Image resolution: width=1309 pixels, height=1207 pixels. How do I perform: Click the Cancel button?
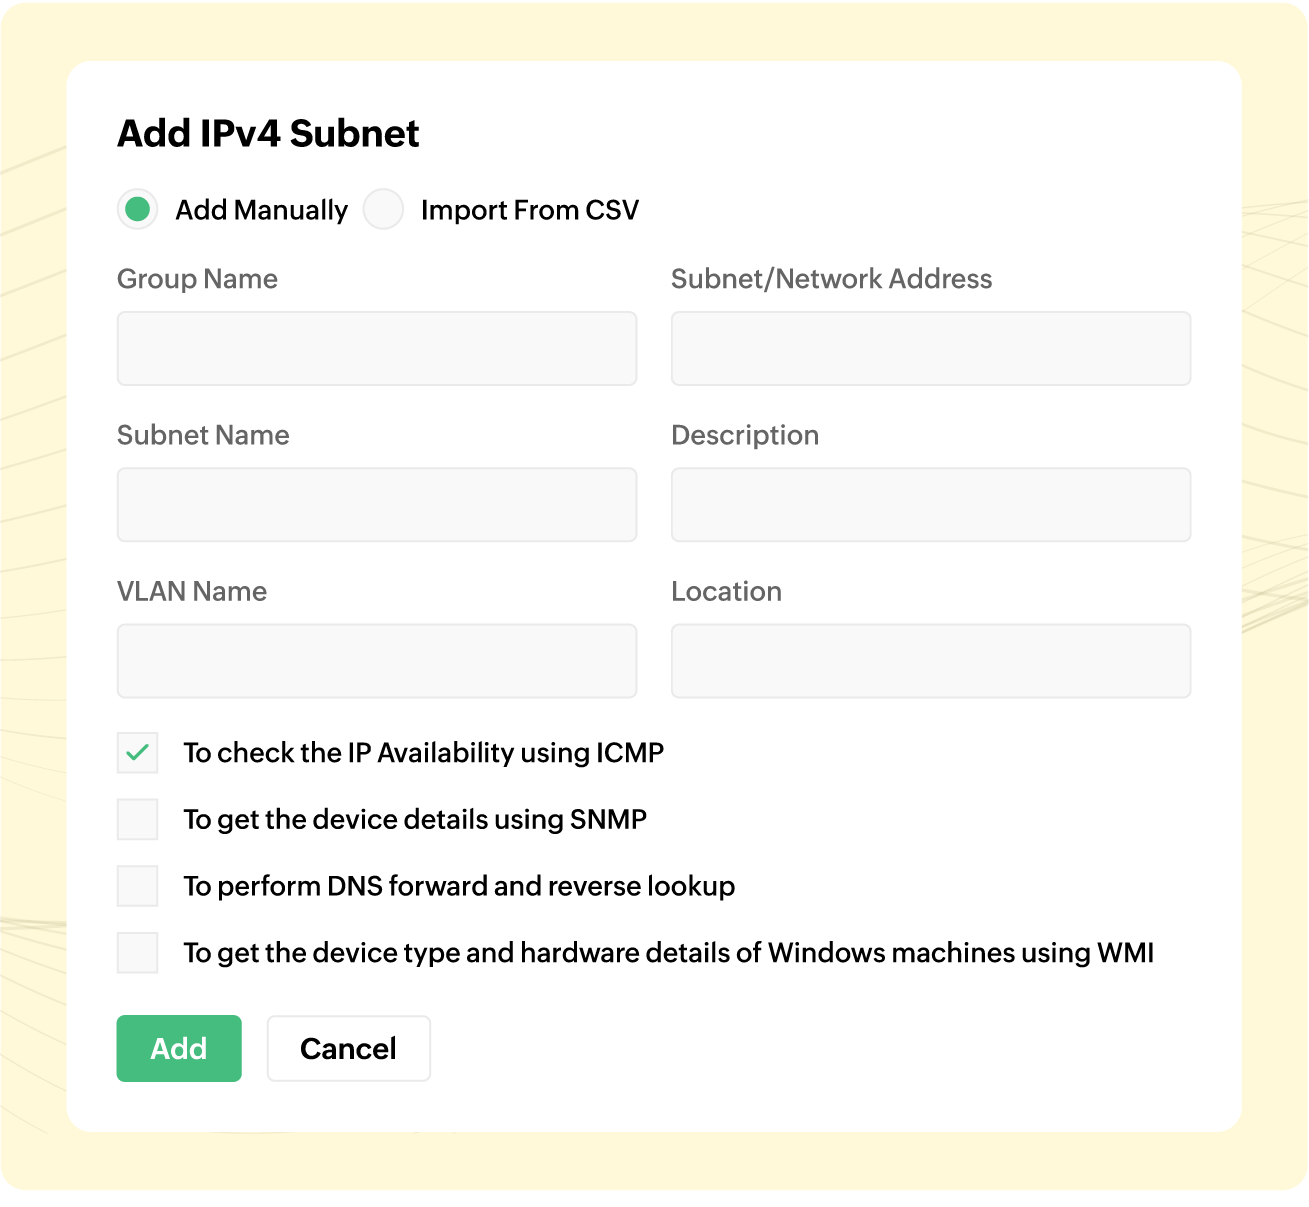pyautogui.click(x=348, y=1048)
